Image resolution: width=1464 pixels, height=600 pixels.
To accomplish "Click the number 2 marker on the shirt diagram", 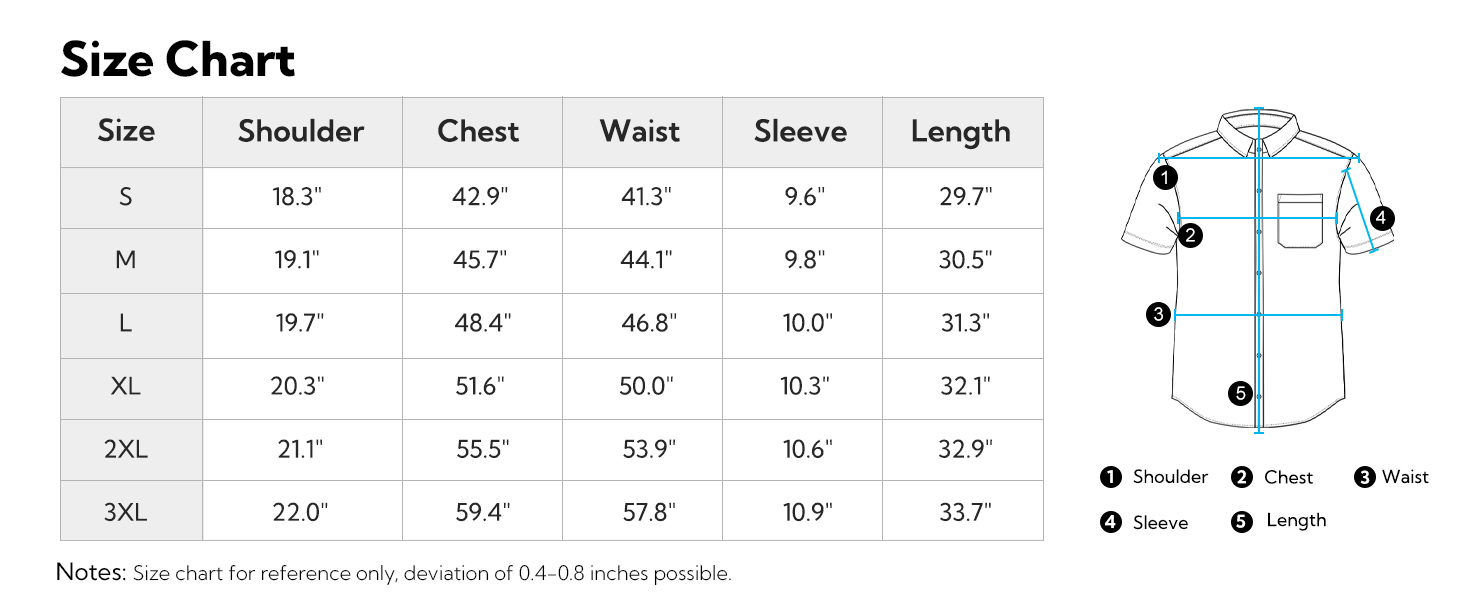I will [1190, 236].
